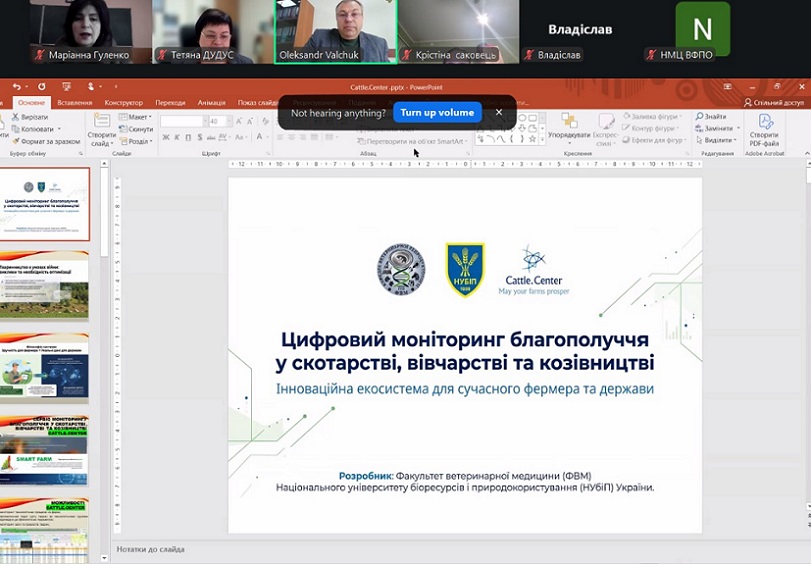Click Контур фігури shape outline button
The width and height of the screenshot is (811, 564).
point(652,128)
